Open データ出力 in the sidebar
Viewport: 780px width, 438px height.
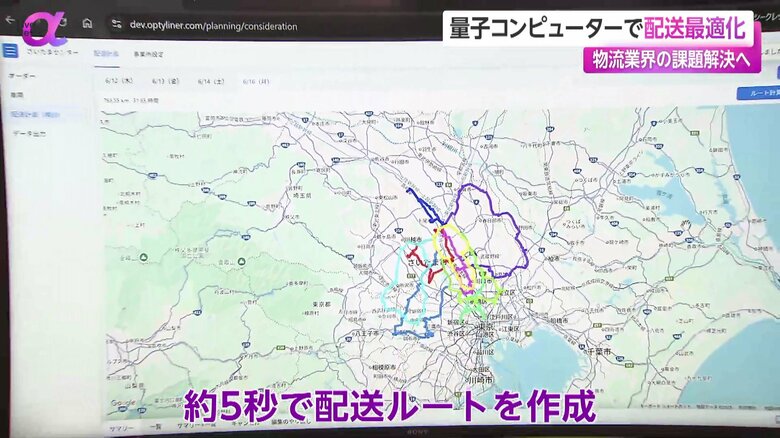coord(30,133)
